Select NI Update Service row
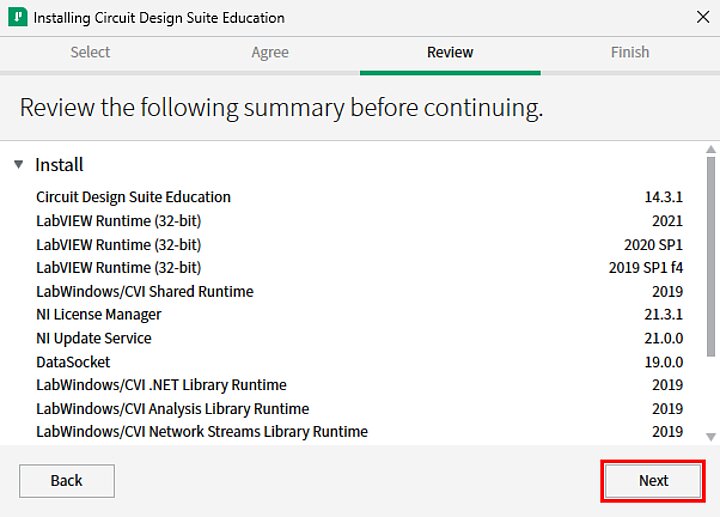Image resolution: width=720 pixels, height=517 pixels. coord(359,338)
